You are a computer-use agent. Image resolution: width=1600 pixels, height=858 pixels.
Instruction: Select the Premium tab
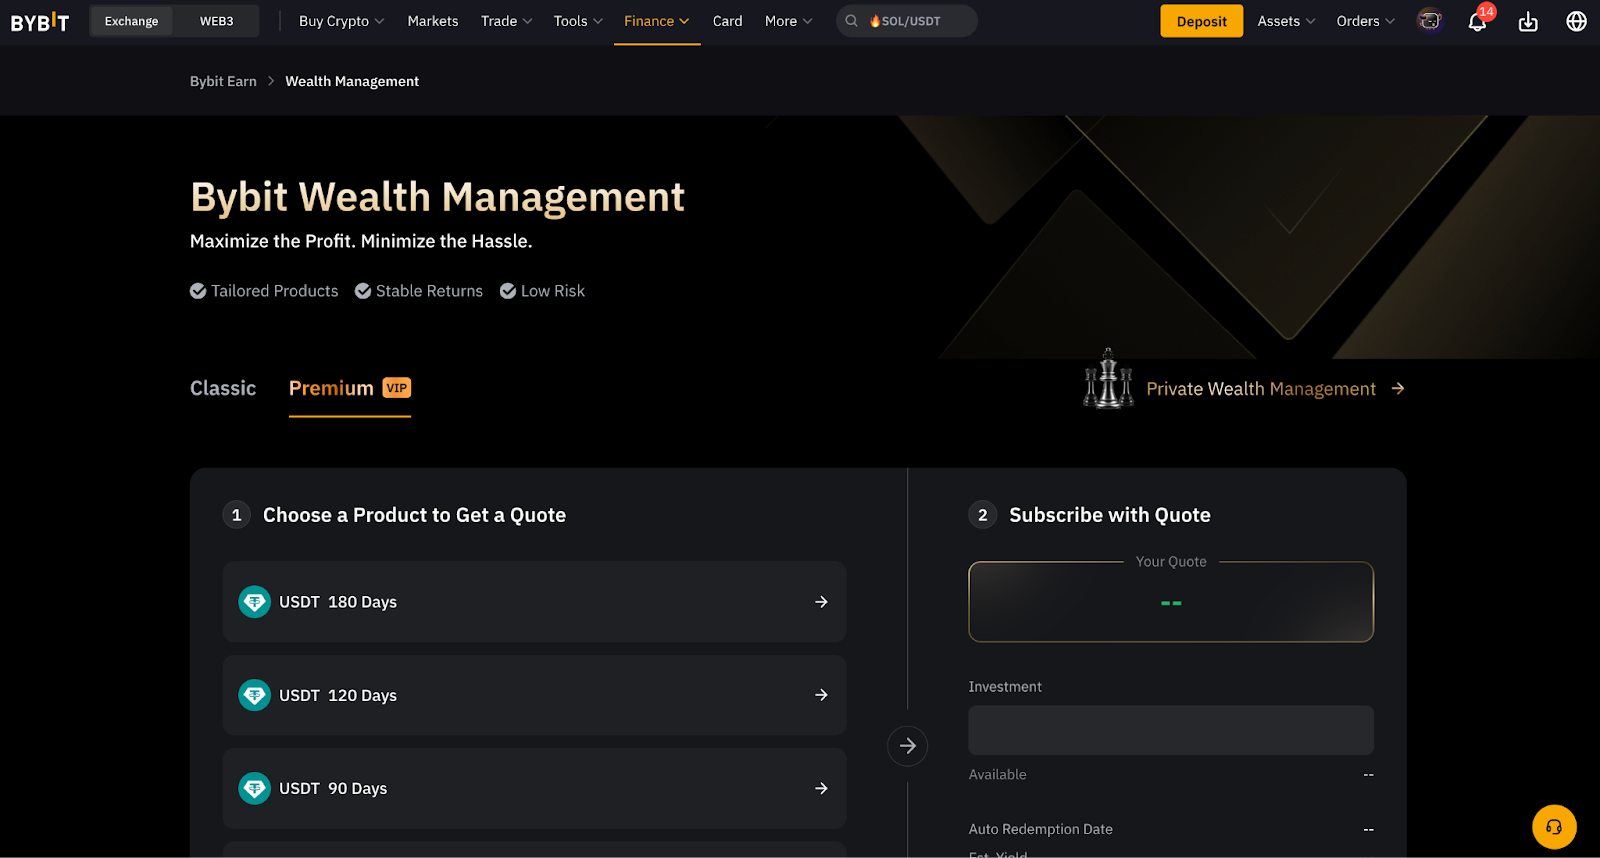[350, 388]
